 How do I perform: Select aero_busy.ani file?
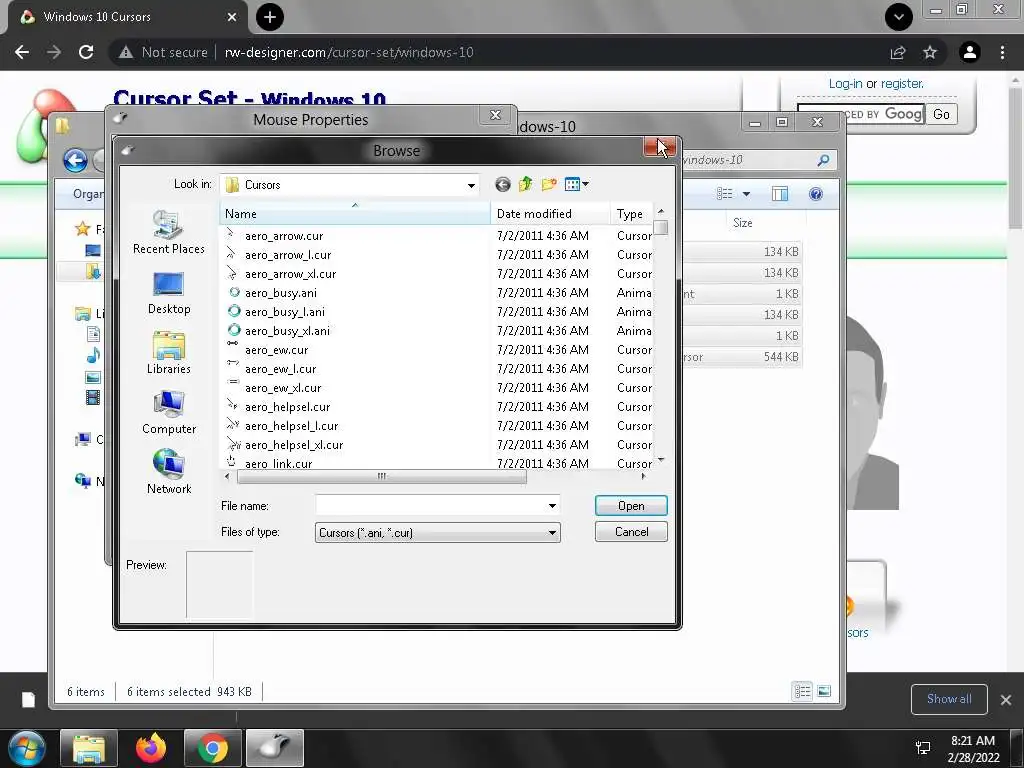pos(281,293)
